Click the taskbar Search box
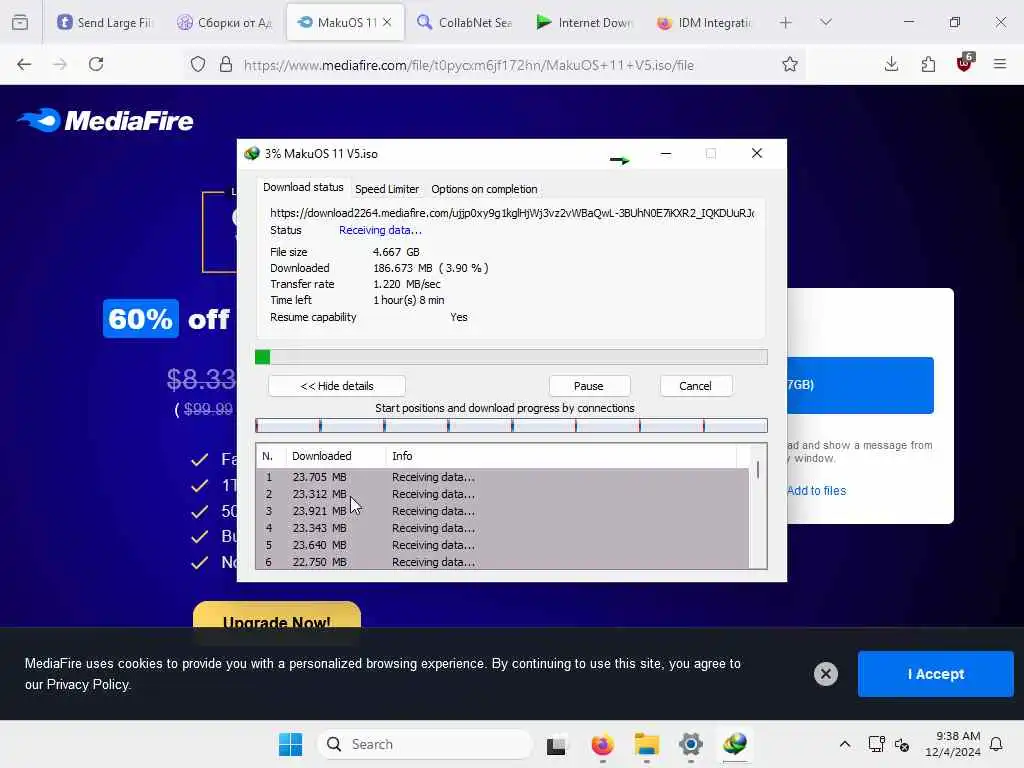 point(424,744)
